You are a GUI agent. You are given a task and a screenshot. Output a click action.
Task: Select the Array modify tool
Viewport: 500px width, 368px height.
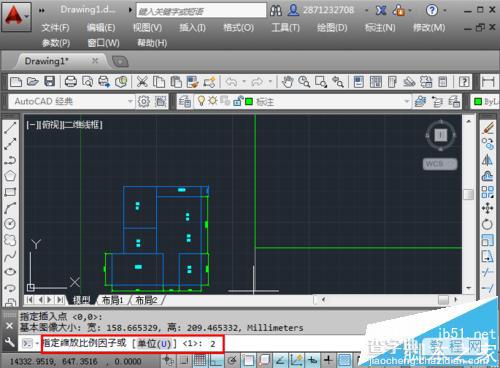click(487, 192)
